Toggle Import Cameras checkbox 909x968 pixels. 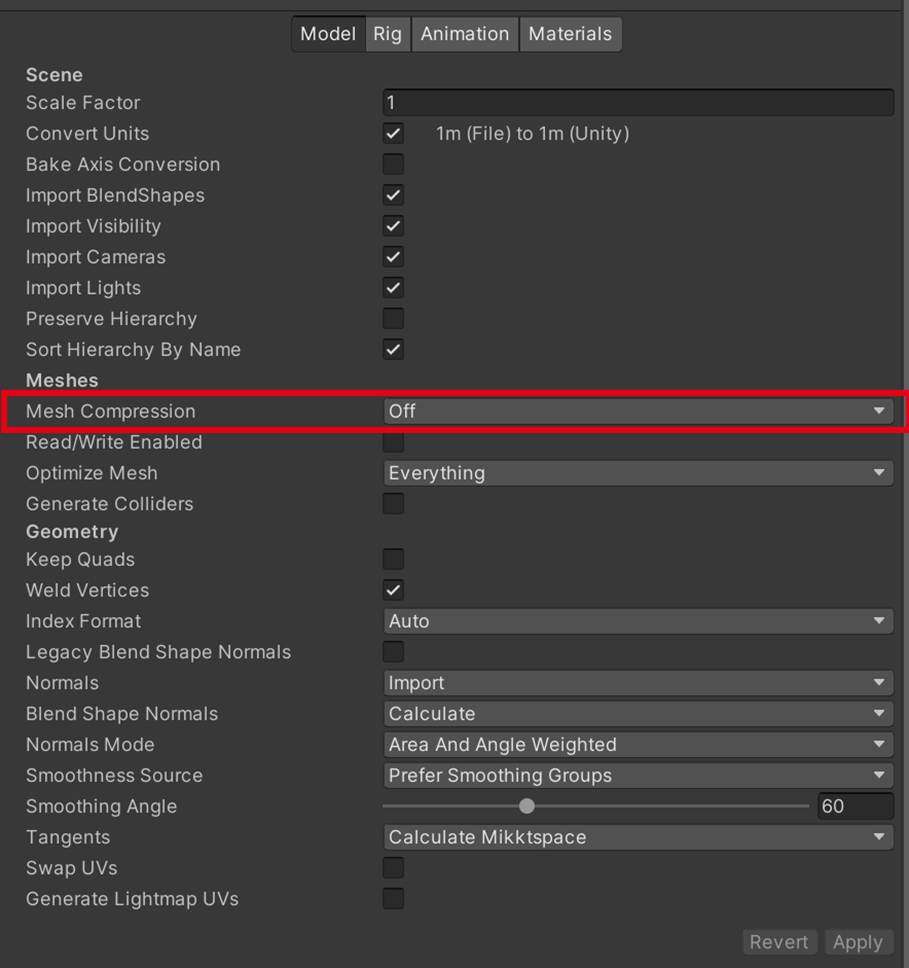[394, 257]
